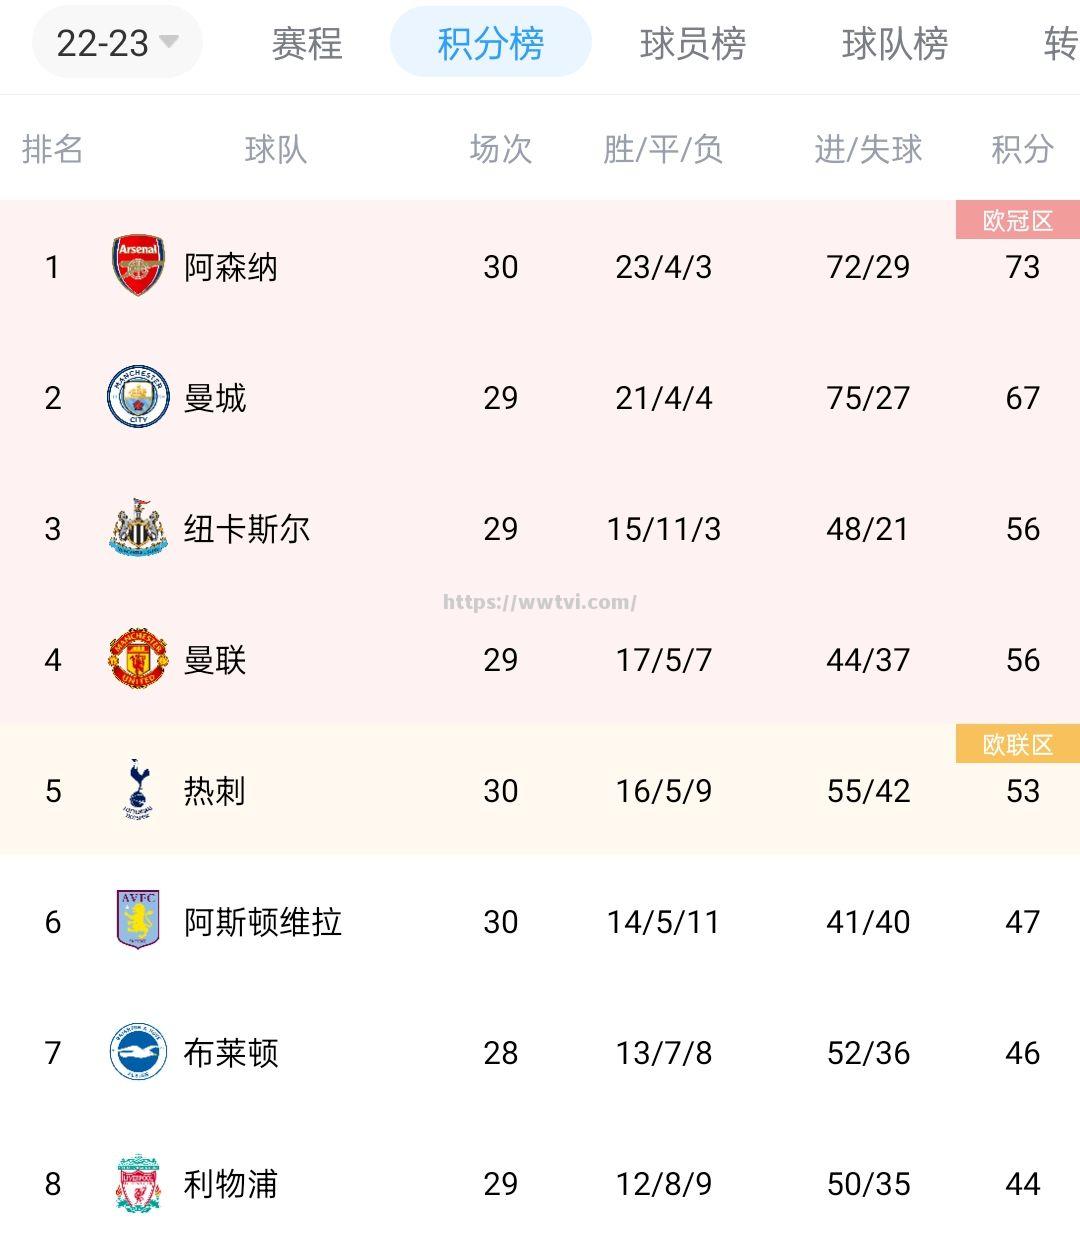
Task: Switch to the 球员榜 tab
Action: (x=692, y=44)
